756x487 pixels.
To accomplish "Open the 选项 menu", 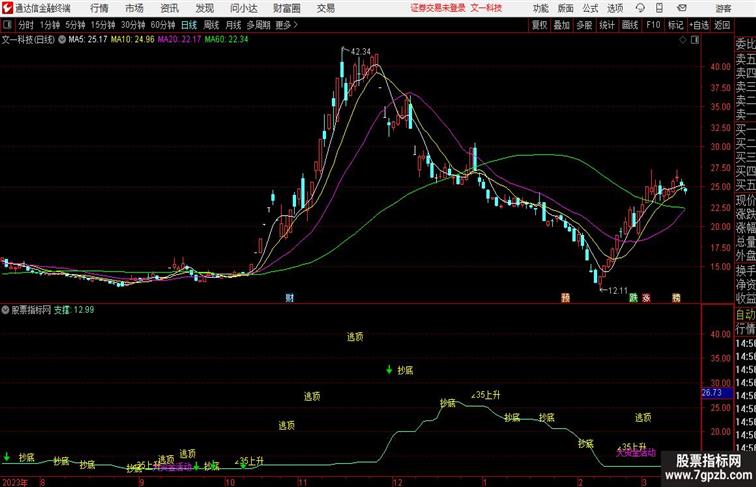I will [615, 8].
